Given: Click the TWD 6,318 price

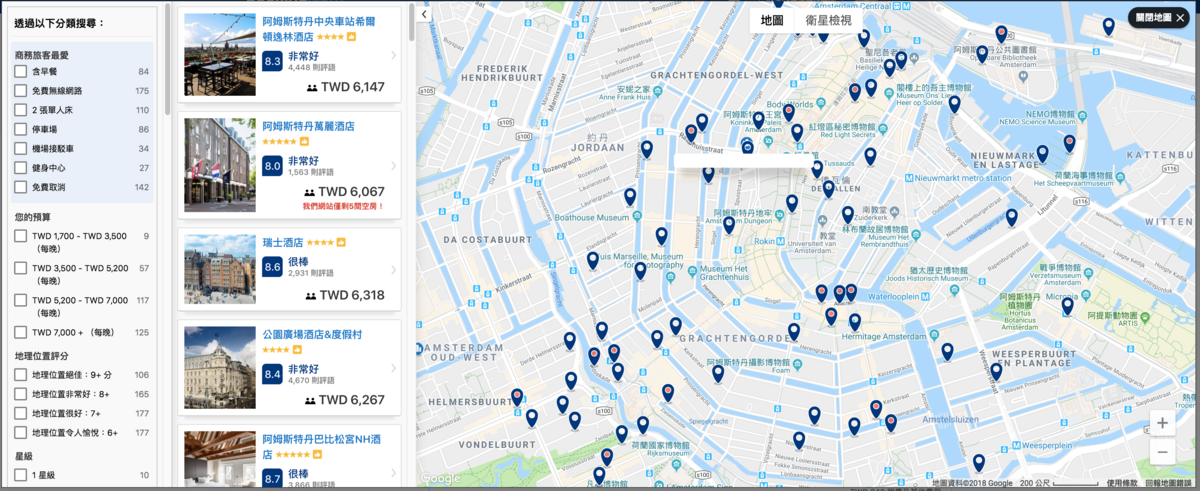Looking at the screenshot, I should pos(353,295).
